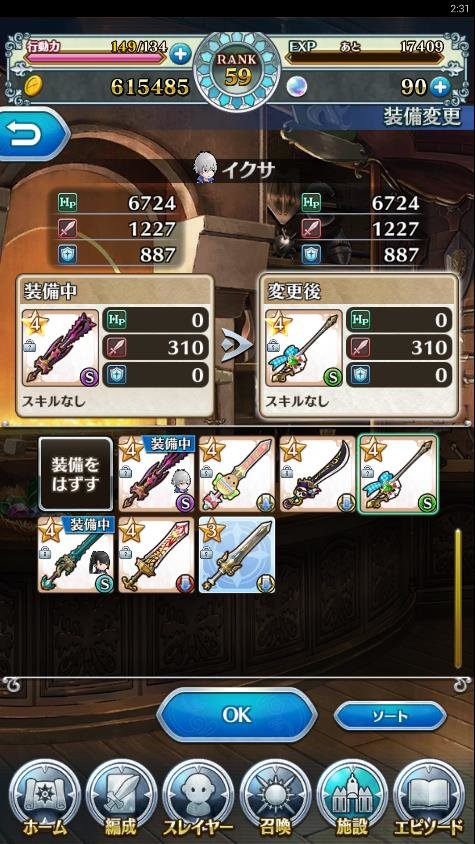Open the エピソード episode menu icon

(x=429, y=797)
